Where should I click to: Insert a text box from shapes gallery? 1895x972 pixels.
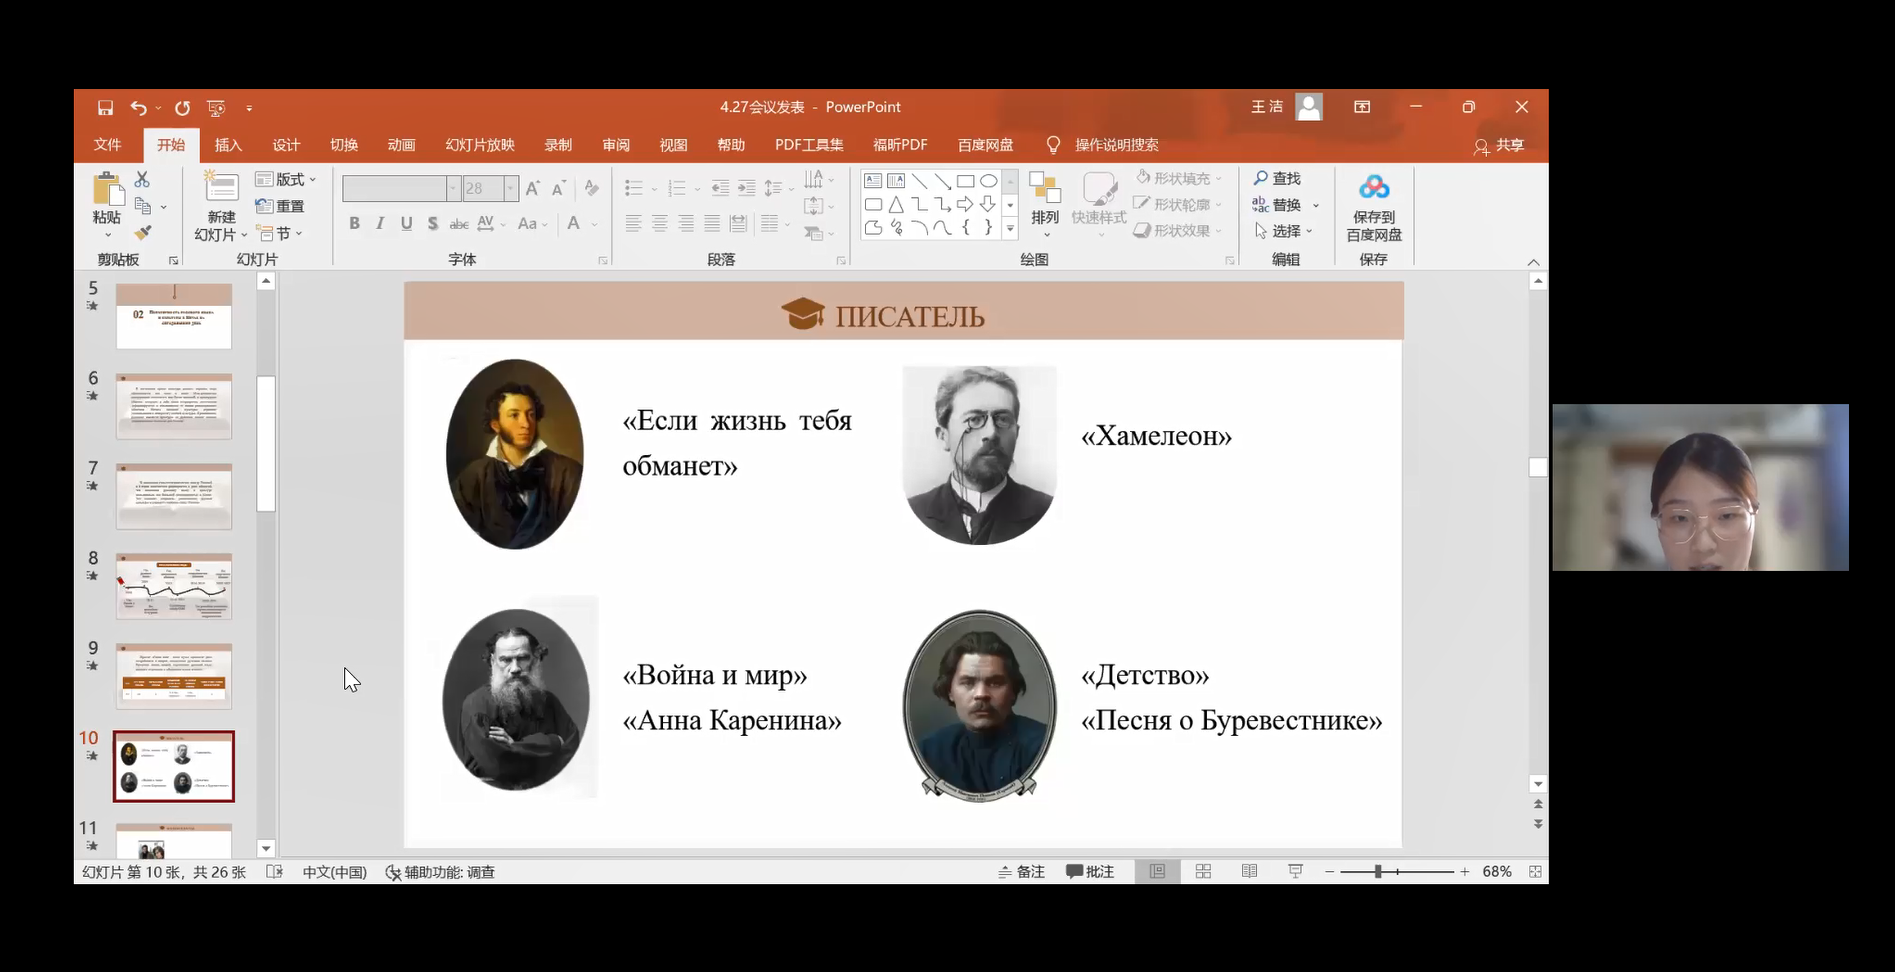(873, 181)
